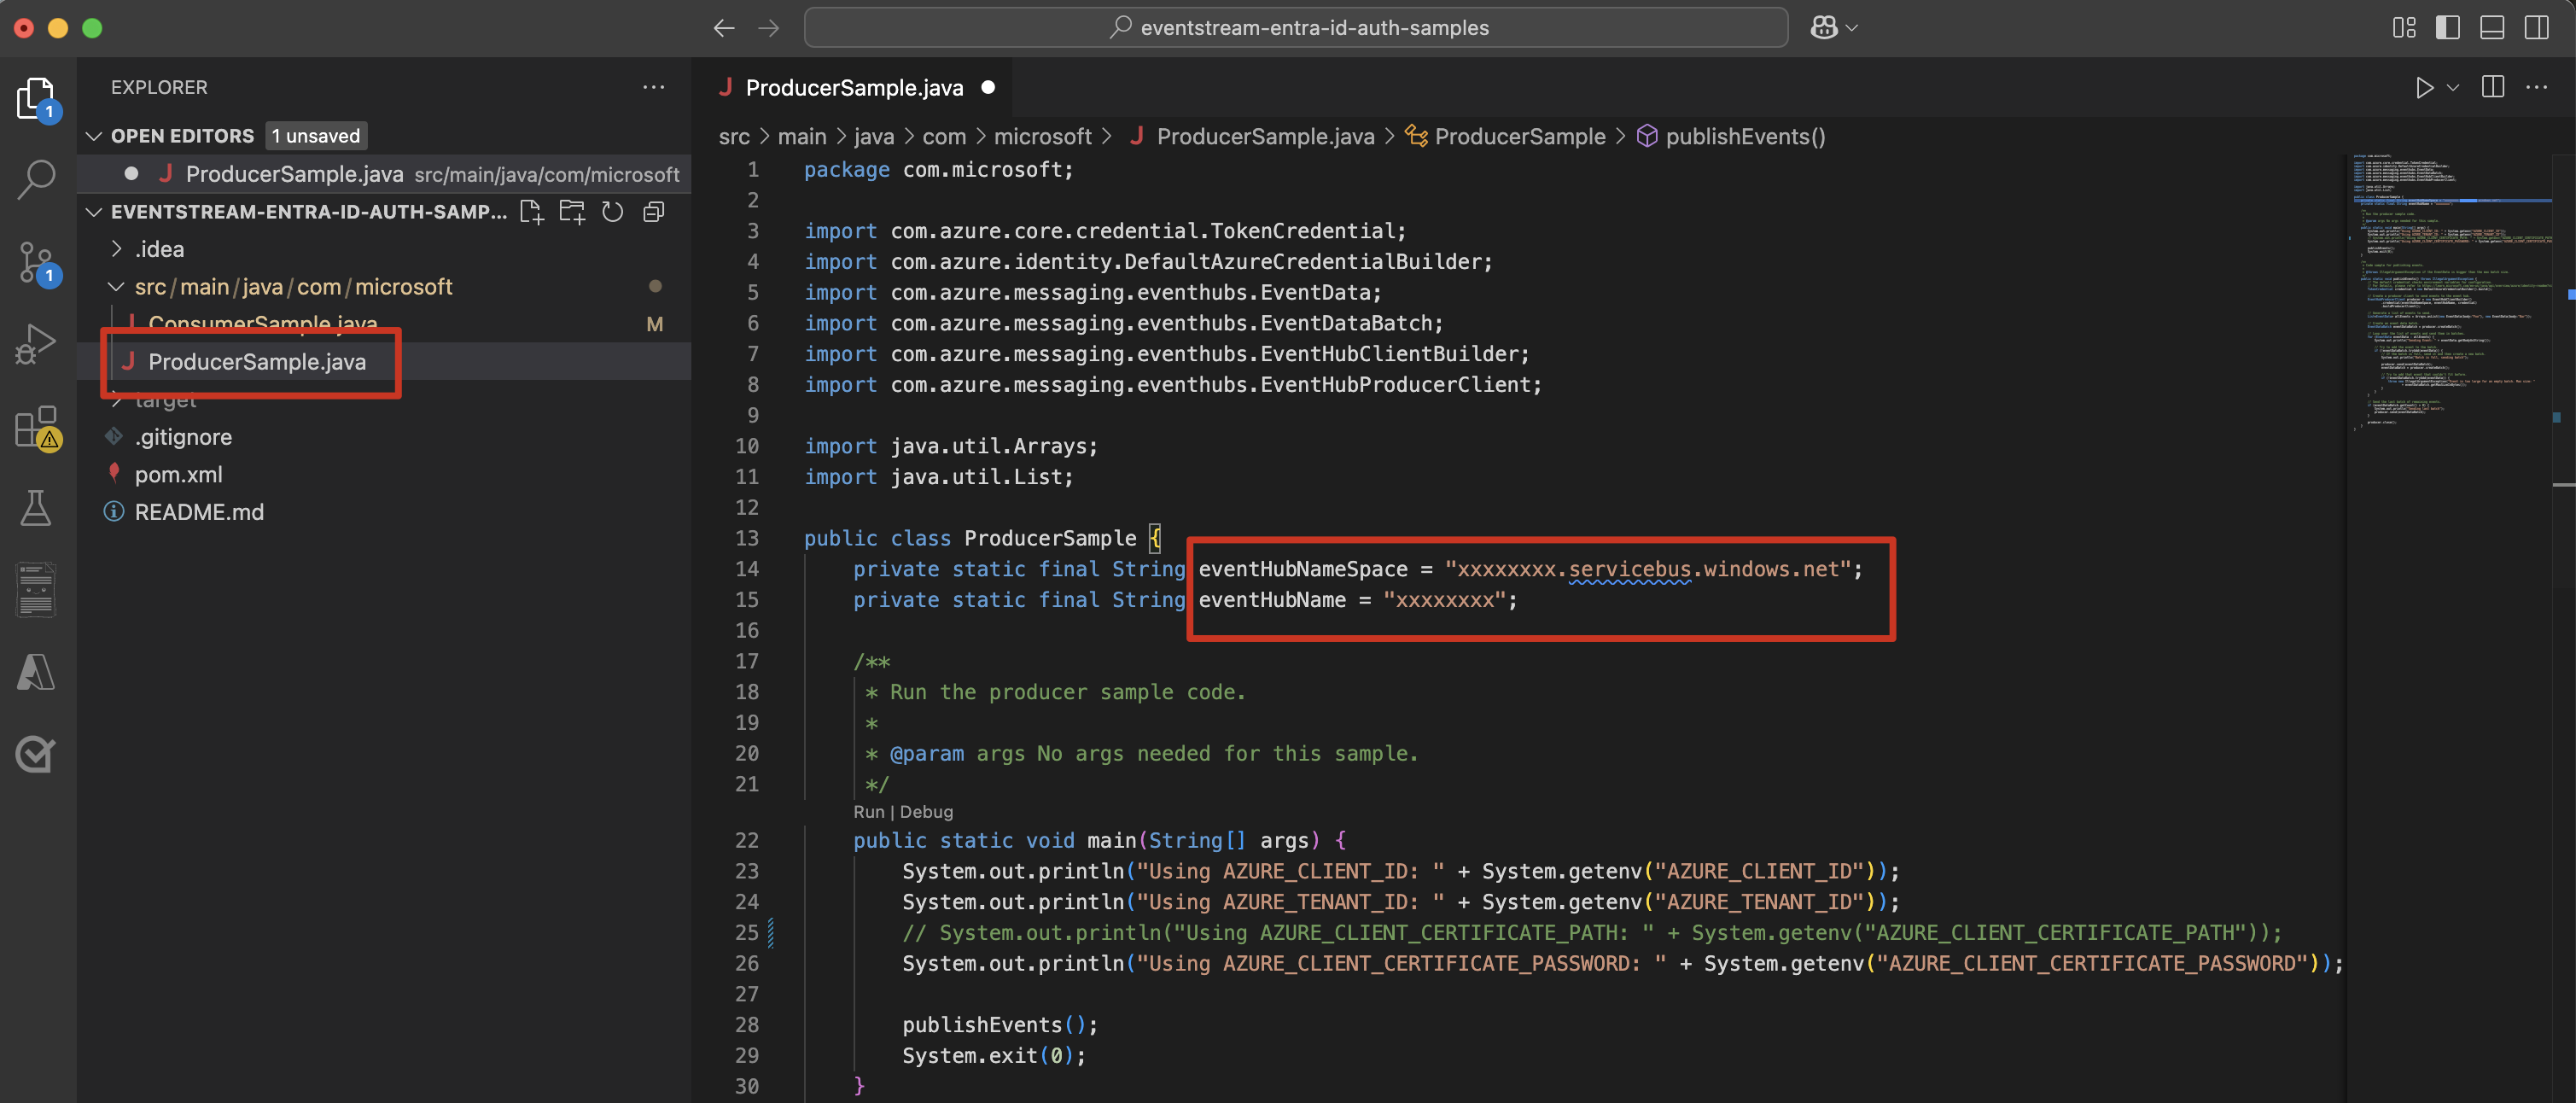Click the New File icon in Explorer
2576x1103 pixels.
pyautogui.click(x=531, y=212)
